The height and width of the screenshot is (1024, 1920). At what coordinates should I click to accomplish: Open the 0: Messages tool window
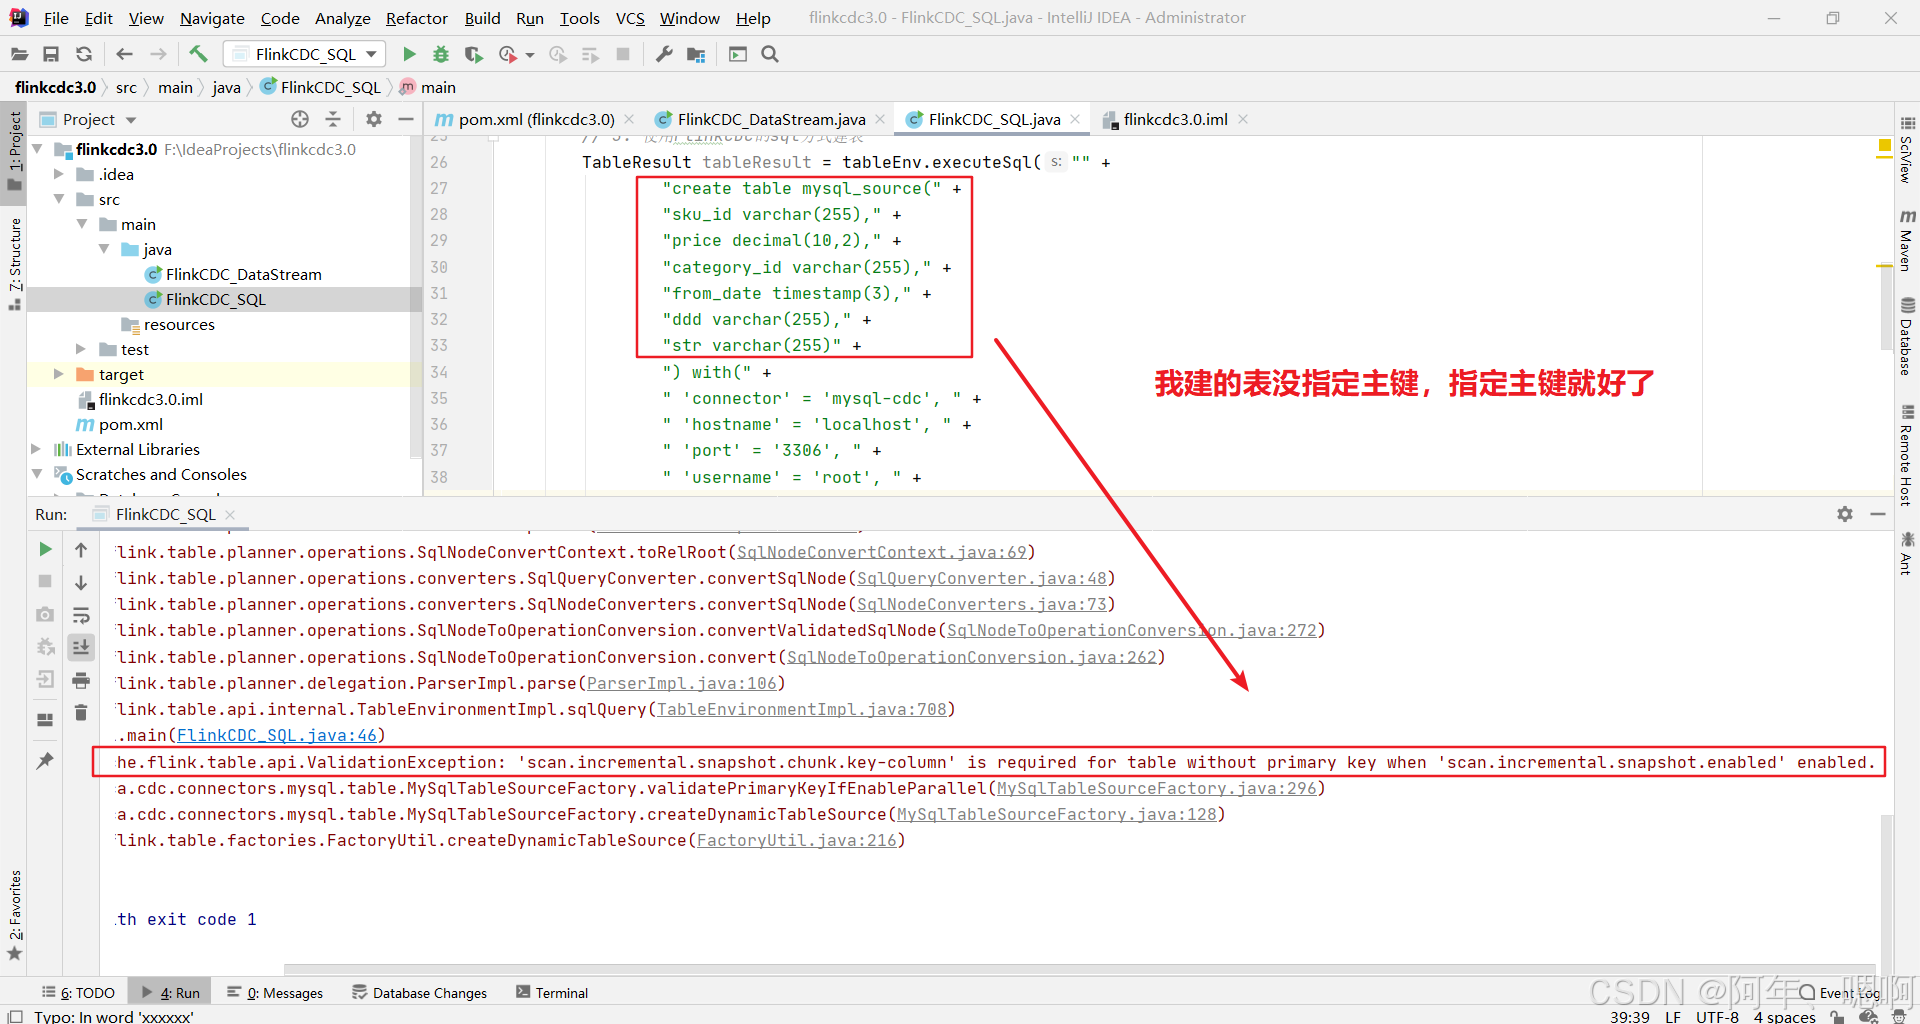click(x=275, y=992)
